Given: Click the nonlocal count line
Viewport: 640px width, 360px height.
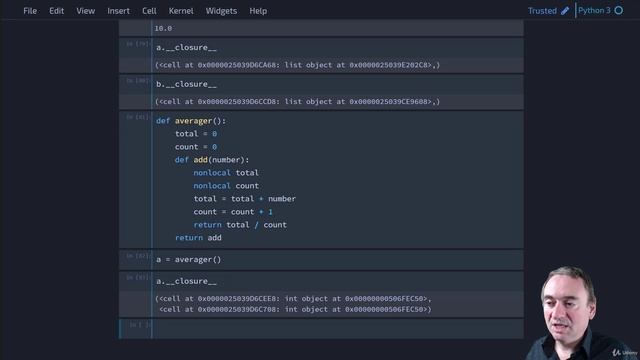Looking at the screenshot, I should point(226,186).
